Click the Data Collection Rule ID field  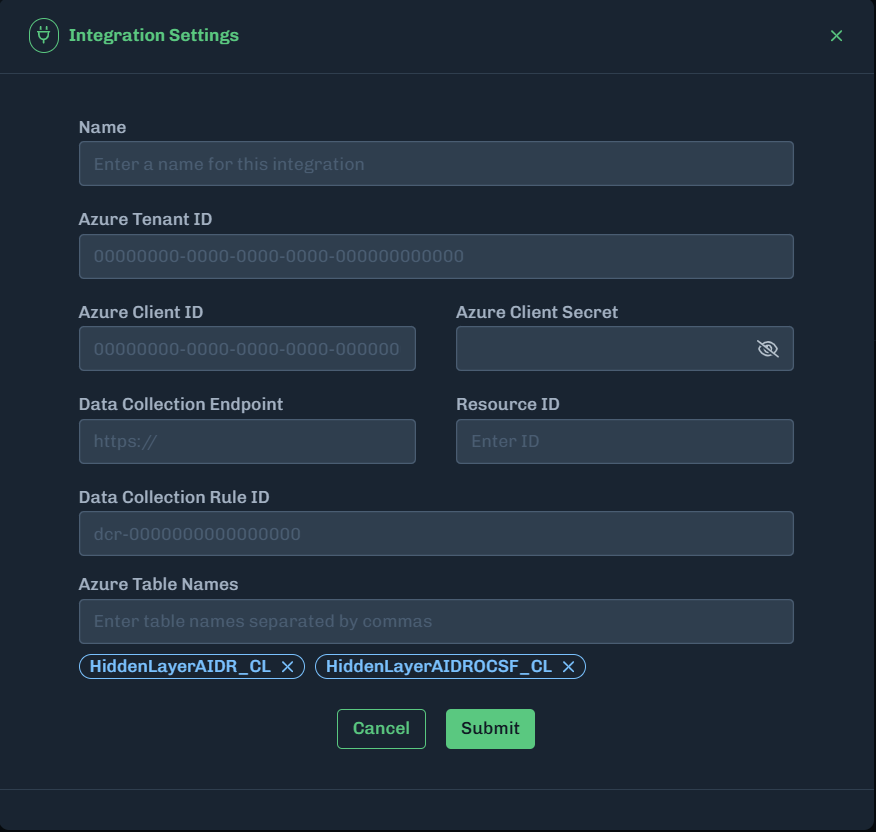pyautogui.click(x=436, y=534)
